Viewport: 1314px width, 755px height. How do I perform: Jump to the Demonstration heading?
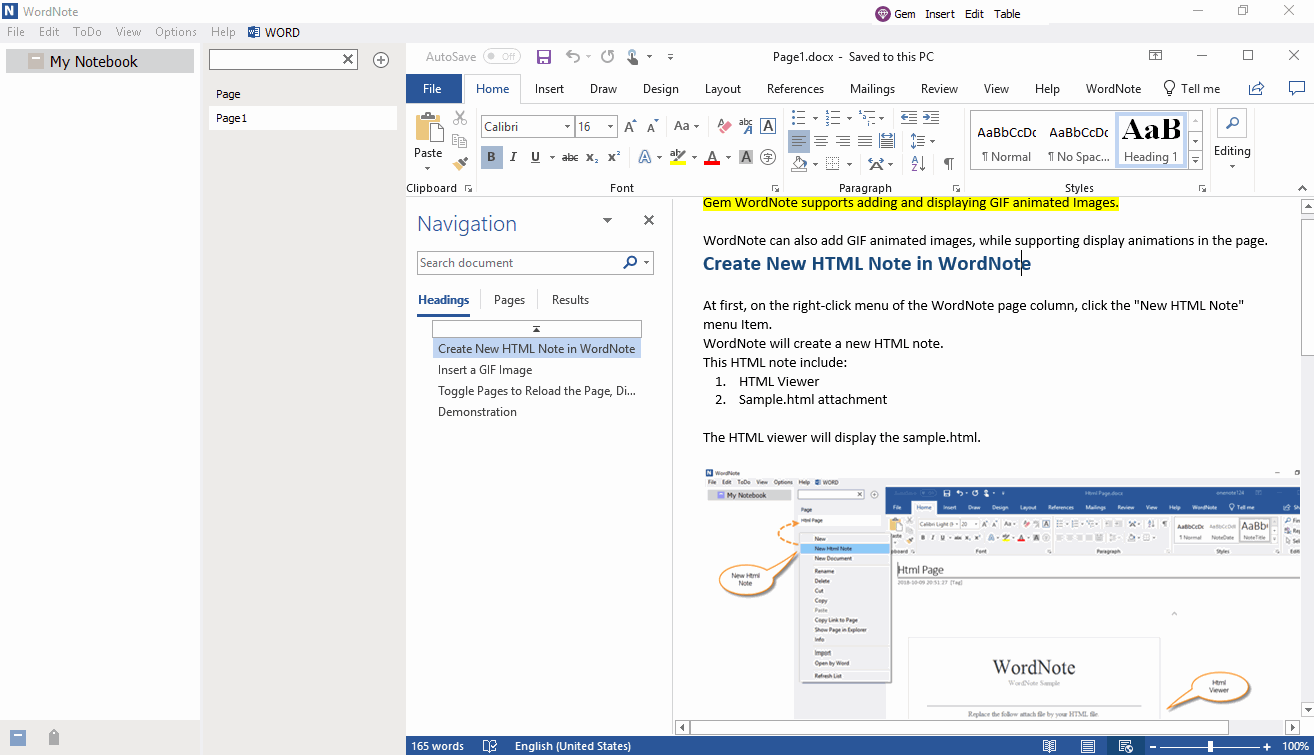pyautogui.click(x=477, y=412)
